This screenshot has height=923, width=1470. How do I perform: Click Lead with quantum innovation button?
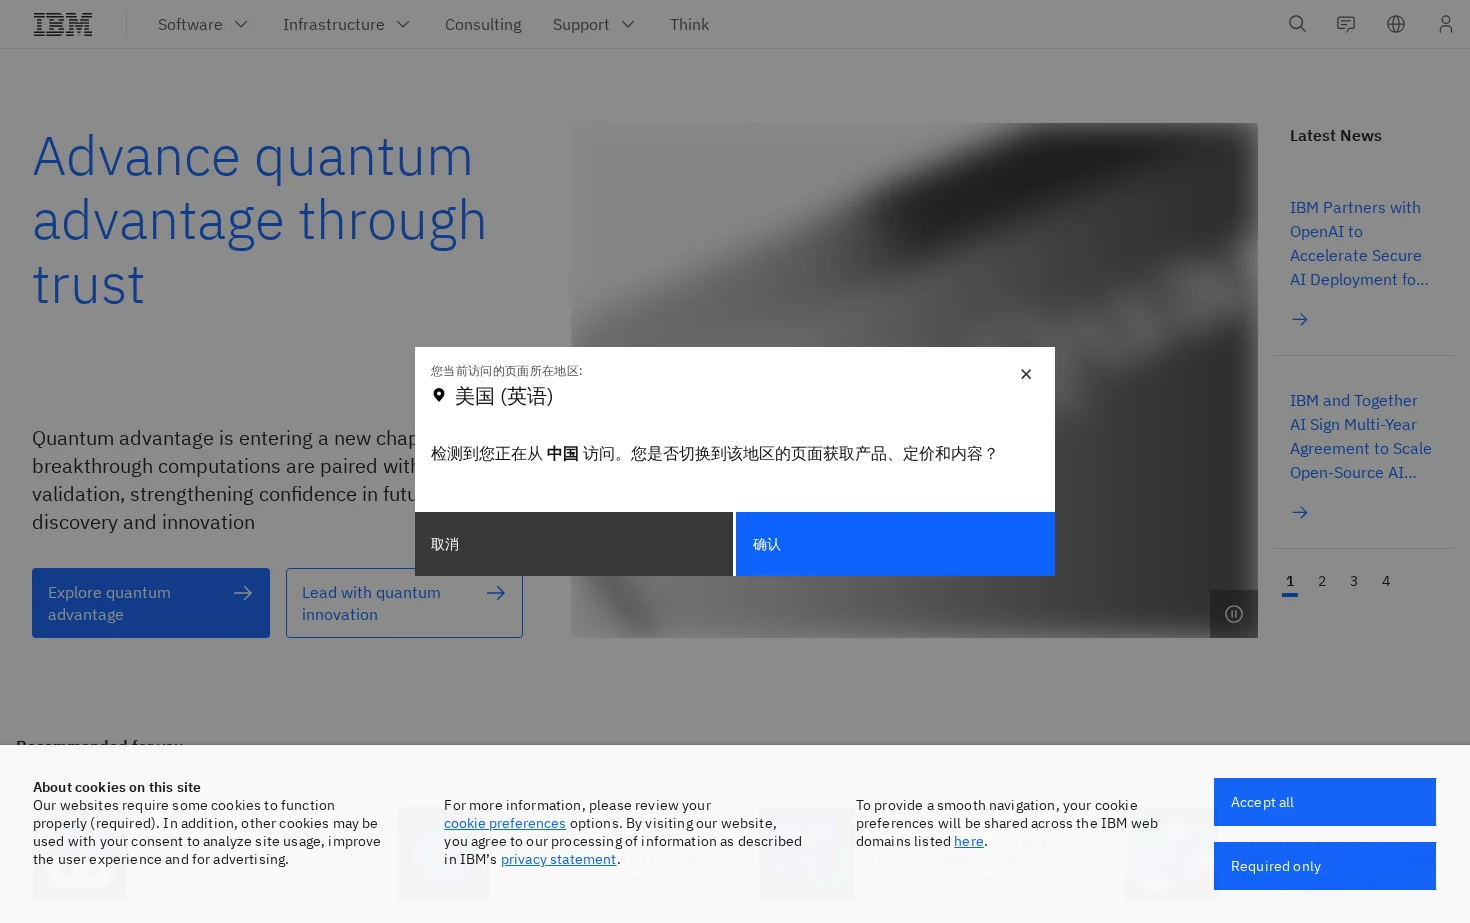[x=404, y=603]
